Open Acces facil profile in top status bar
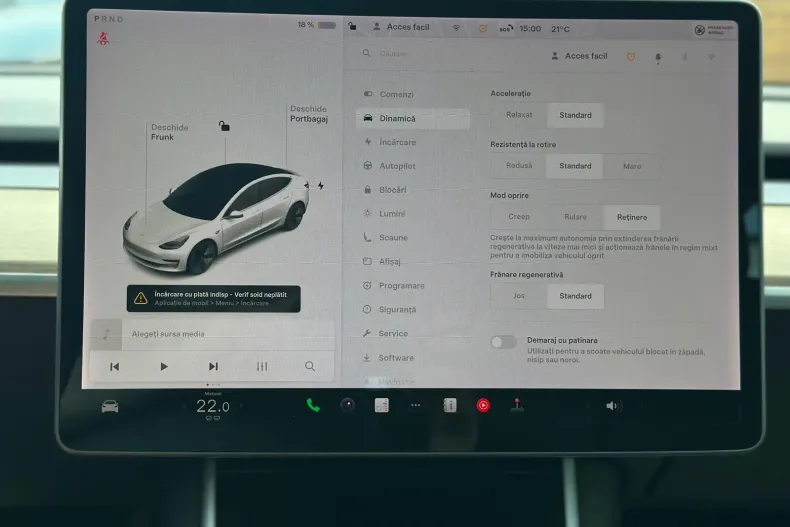The image size is (790, 527). [401, 27]
